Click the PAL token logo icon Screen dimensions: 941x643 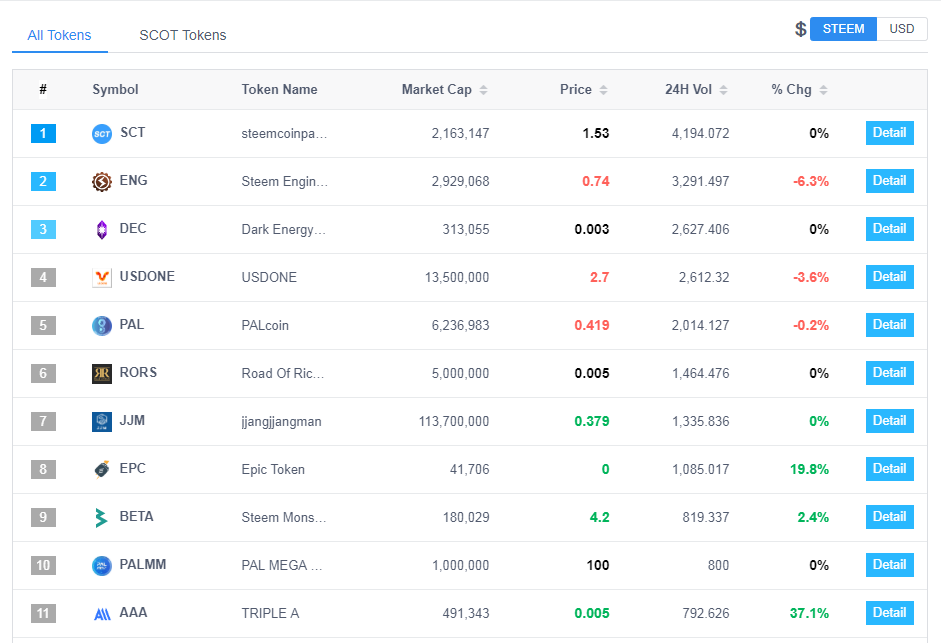101,325
